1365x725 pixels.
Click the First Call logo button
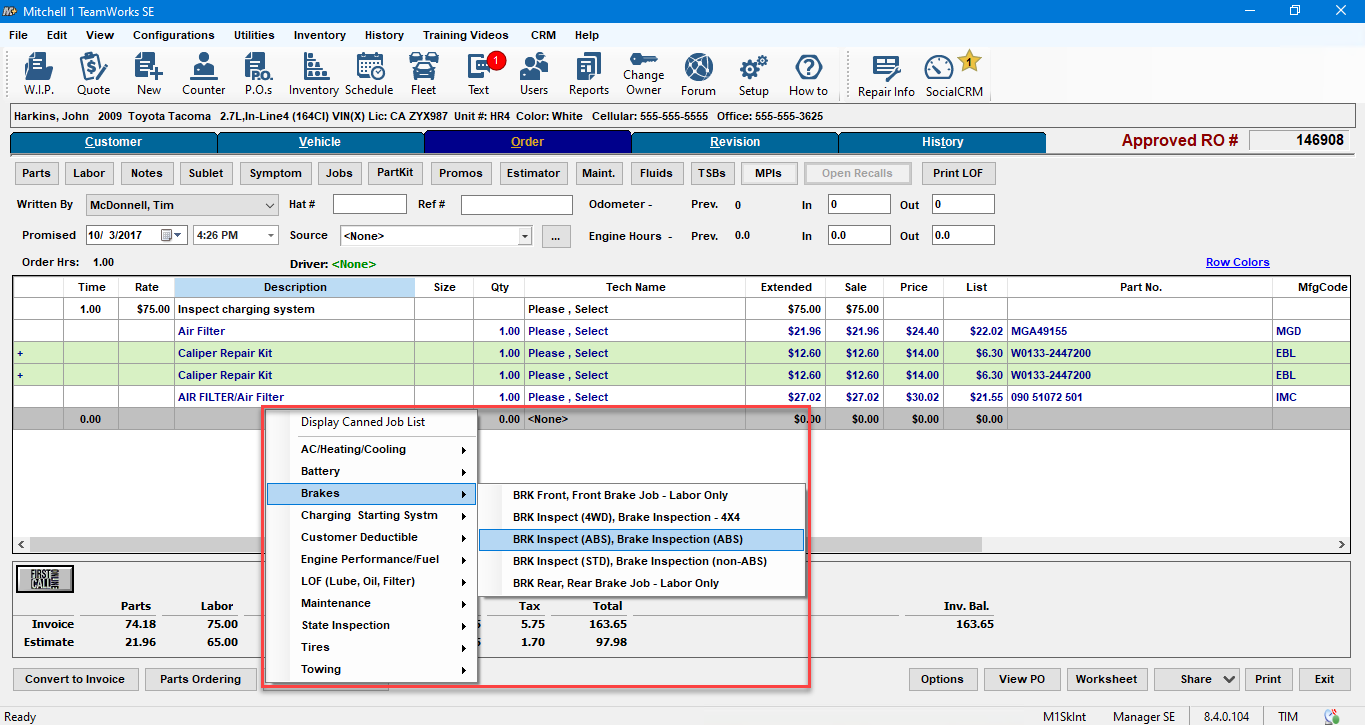click(x=45, y=579)
